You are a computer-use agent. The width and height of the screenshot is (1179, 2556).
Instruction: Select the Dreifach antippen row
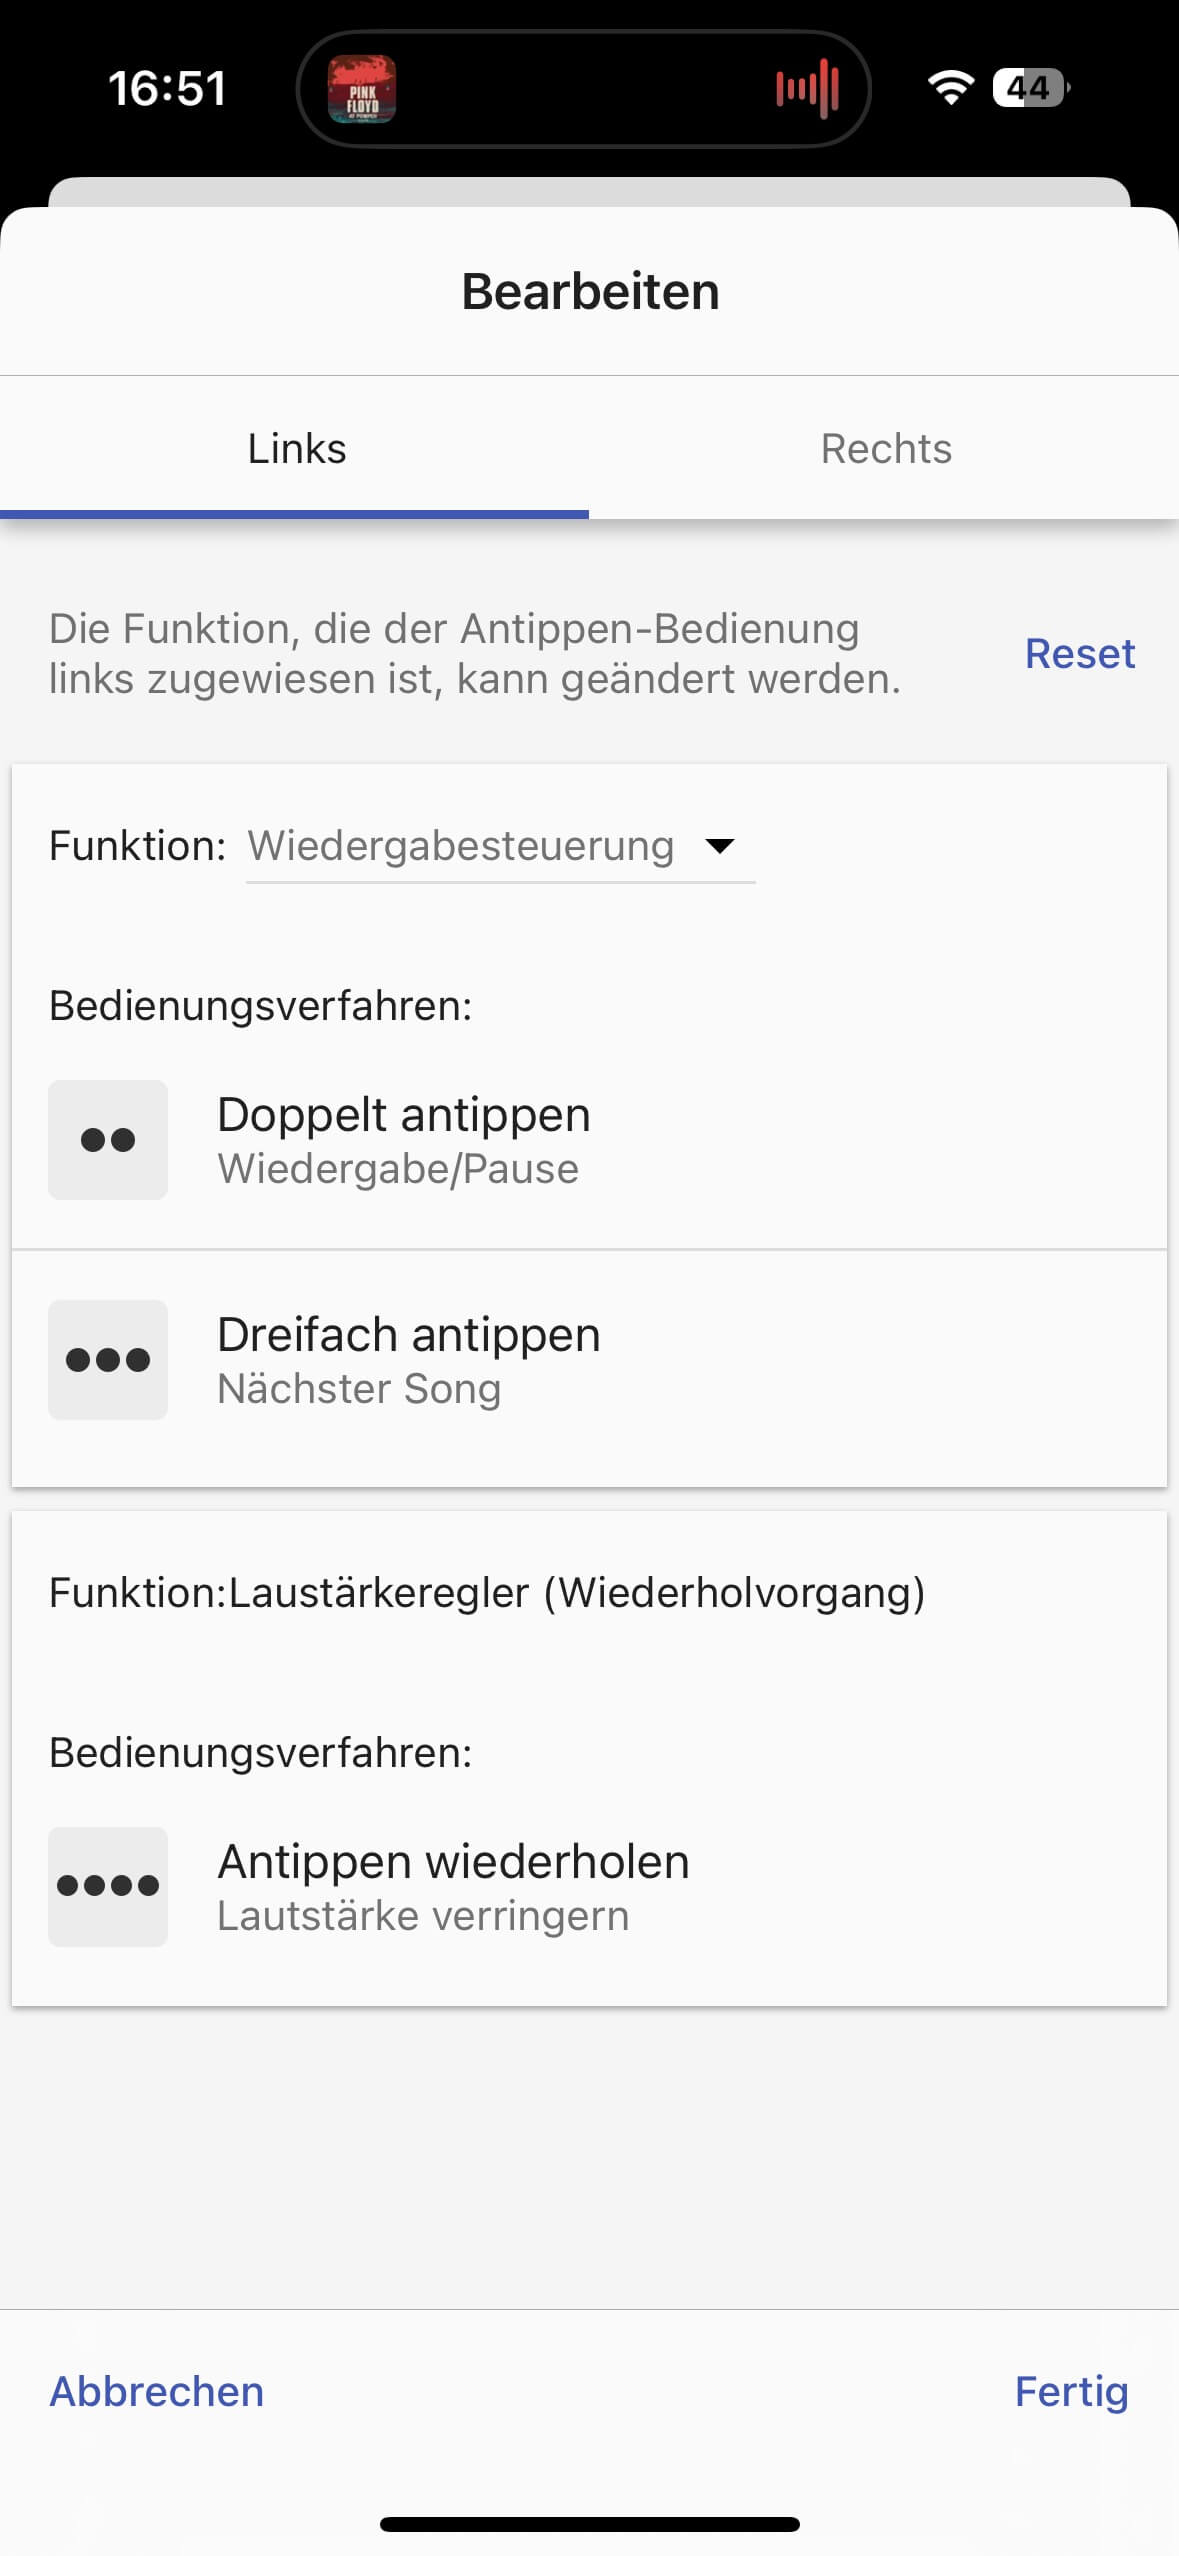[x=589, y=1360]
